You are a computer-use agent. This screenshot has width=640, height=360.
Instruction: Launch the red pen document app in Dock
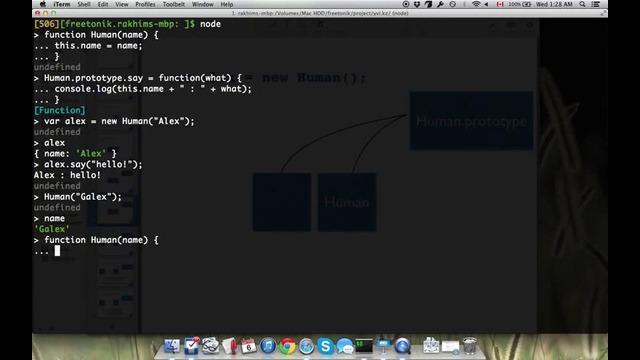click(x=229, y=346)
